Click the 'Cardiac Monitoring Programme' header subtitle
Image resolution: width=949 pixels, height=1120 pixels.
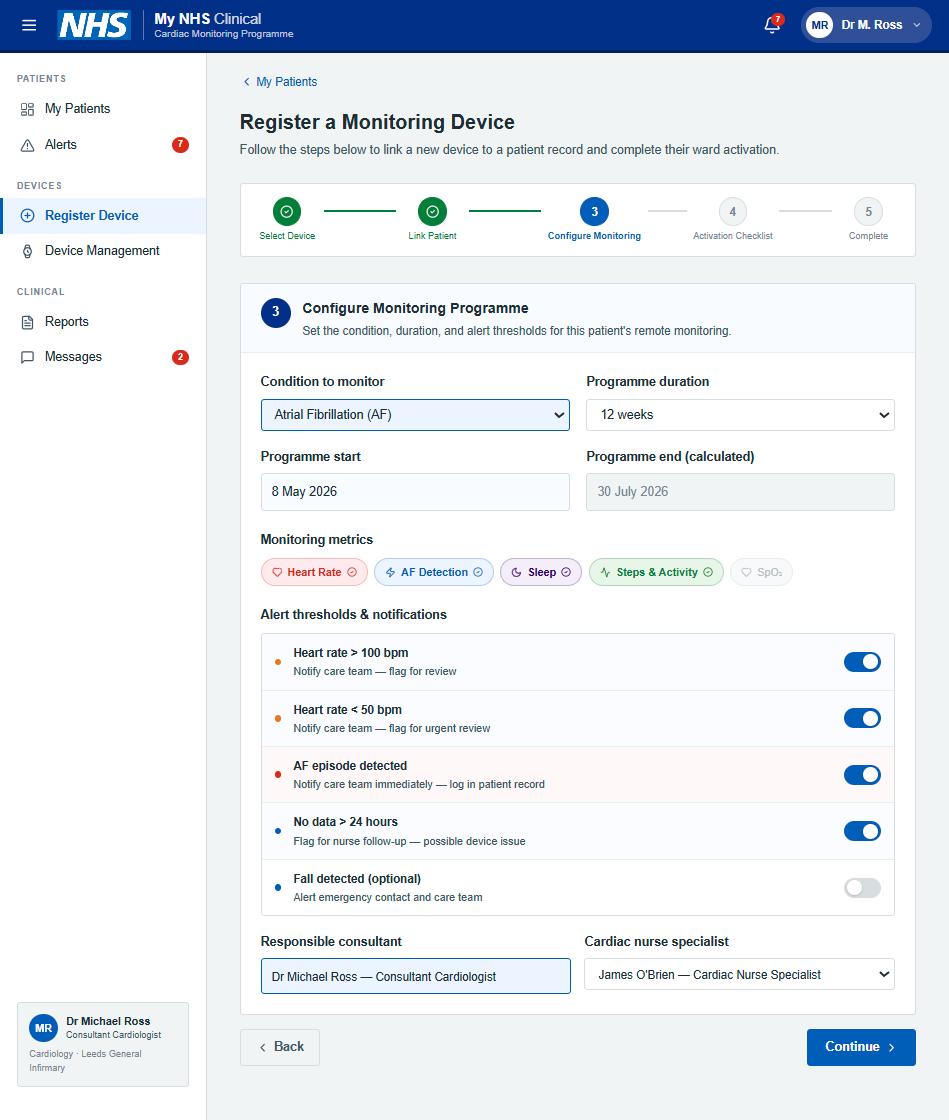pos(224,34)
